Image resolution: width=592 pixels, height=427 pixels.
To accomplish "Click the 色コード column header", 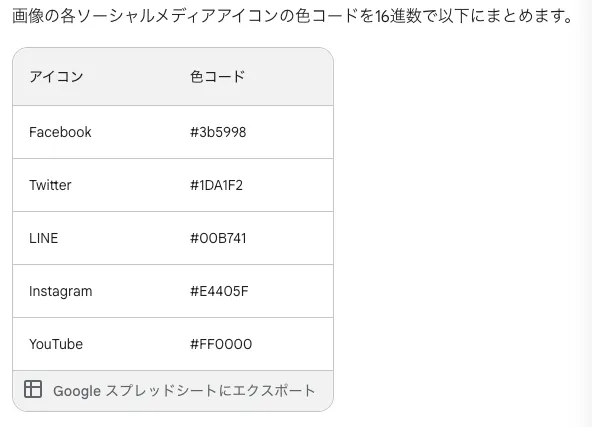I will (x=217, y=77).
